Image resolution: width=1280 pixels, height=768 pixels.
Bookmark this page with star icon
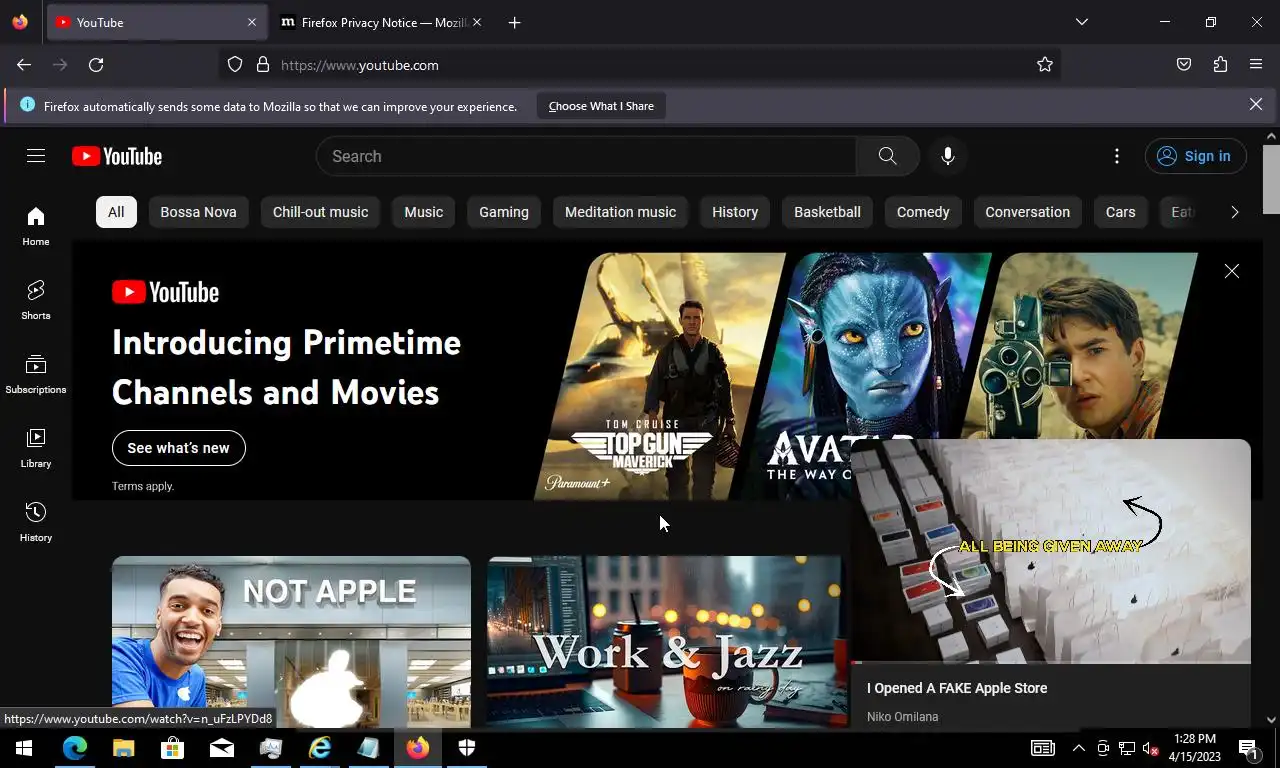pyautogui.click(x=1045, y=65)
